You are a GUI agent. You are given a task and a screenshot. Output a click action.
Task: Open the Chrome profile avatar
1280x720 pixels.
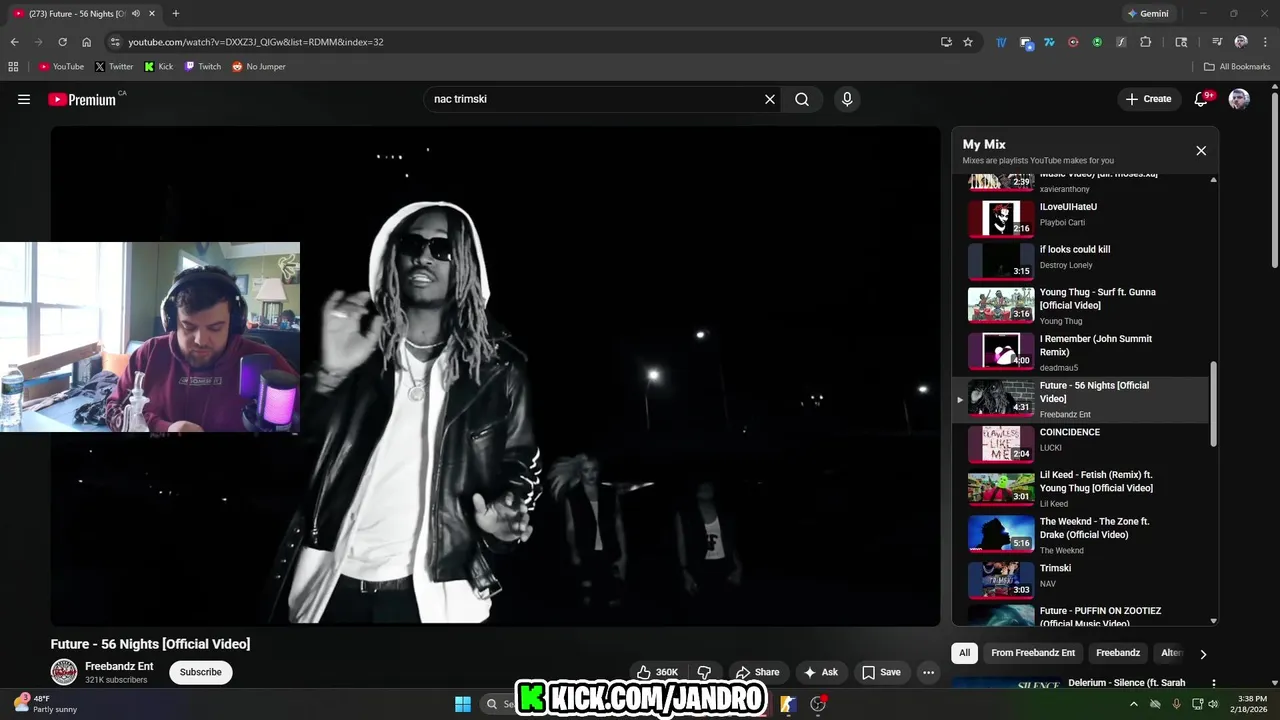pos(1241,42)
